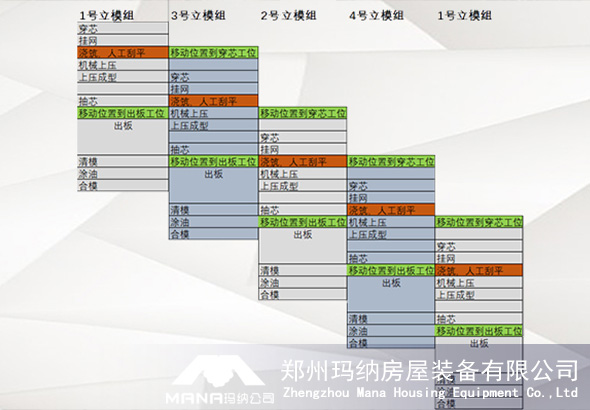The width and height of the screenshot is (590, 410).
Task: Click green 移动位置到穿芯工位 cell under 3号立模组
Action: [x=213, y=53]
